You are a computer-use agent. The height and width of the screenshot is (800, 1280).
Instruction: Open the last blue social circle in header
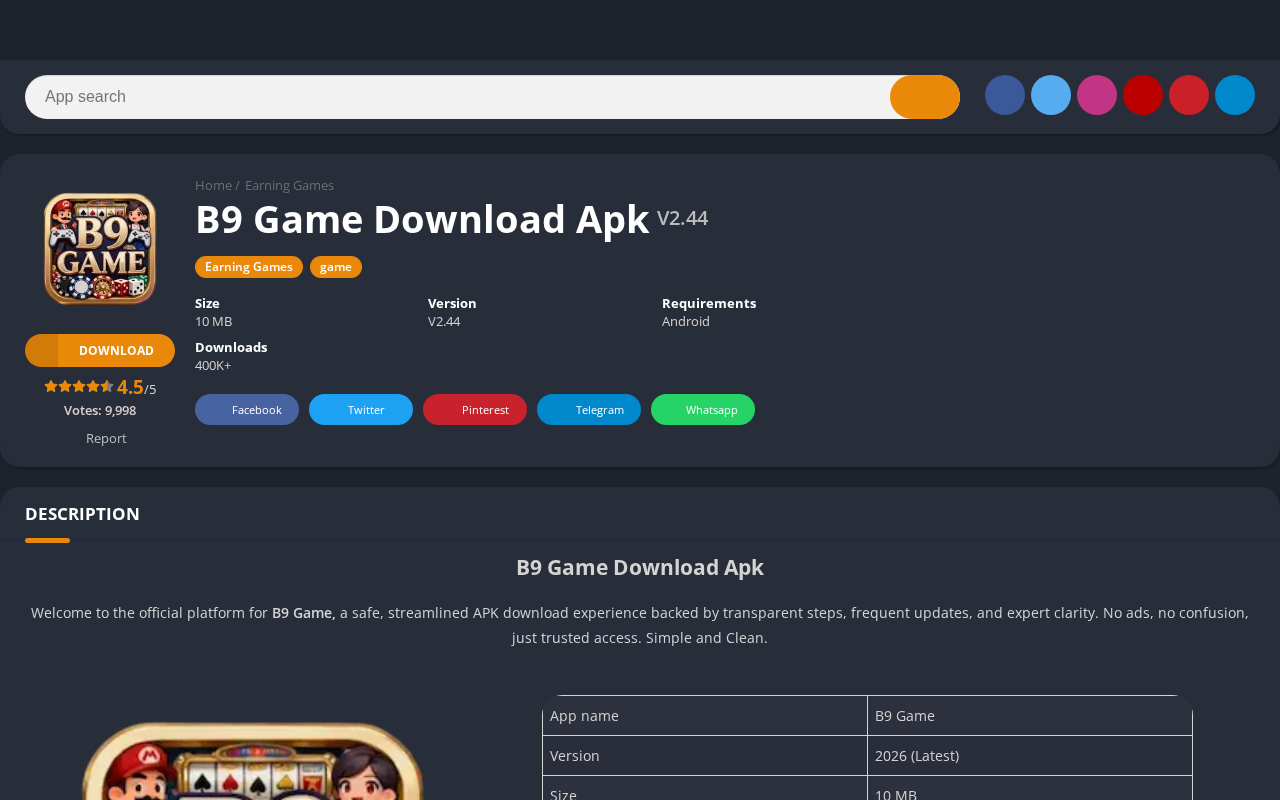click(x=1235, y=95)
